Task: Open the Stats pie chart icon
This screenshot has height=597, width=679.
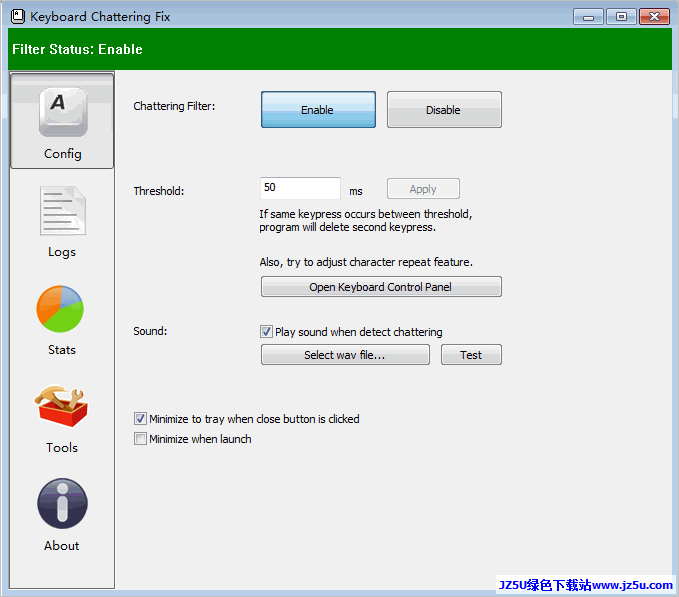Action: tap(60, 309)
